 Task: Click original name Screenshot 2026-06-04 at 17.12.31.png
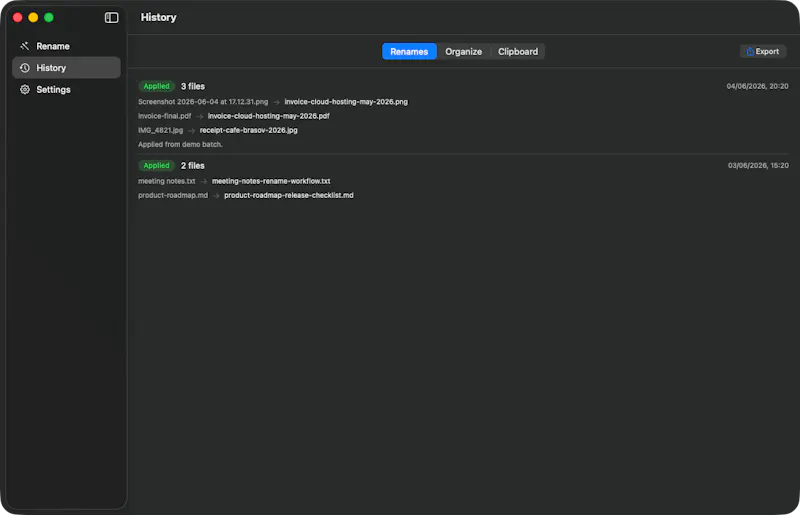pos(203,102)
